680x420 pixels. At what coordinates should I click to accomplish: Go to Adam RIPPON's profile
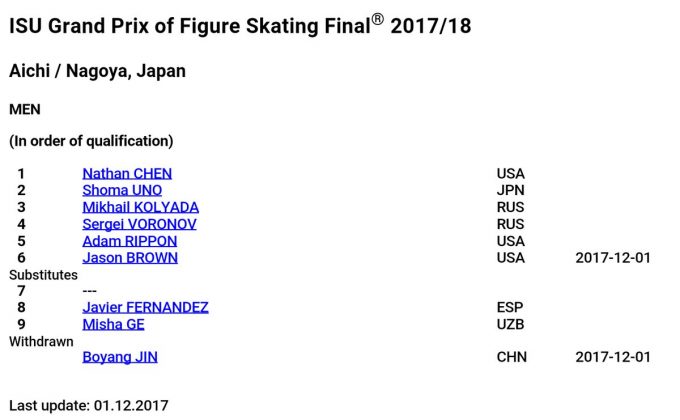click(129, 241)
